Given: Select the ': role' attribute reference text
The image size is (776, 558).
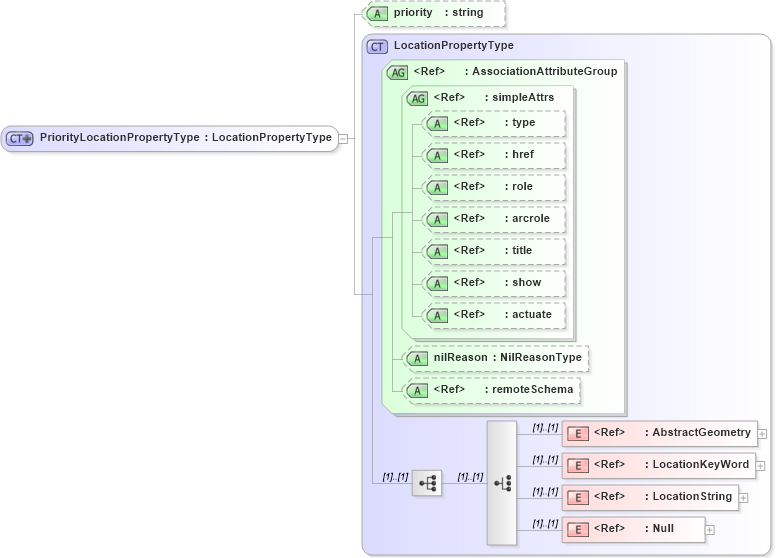Looking at the screenshot, I should 518,186.
